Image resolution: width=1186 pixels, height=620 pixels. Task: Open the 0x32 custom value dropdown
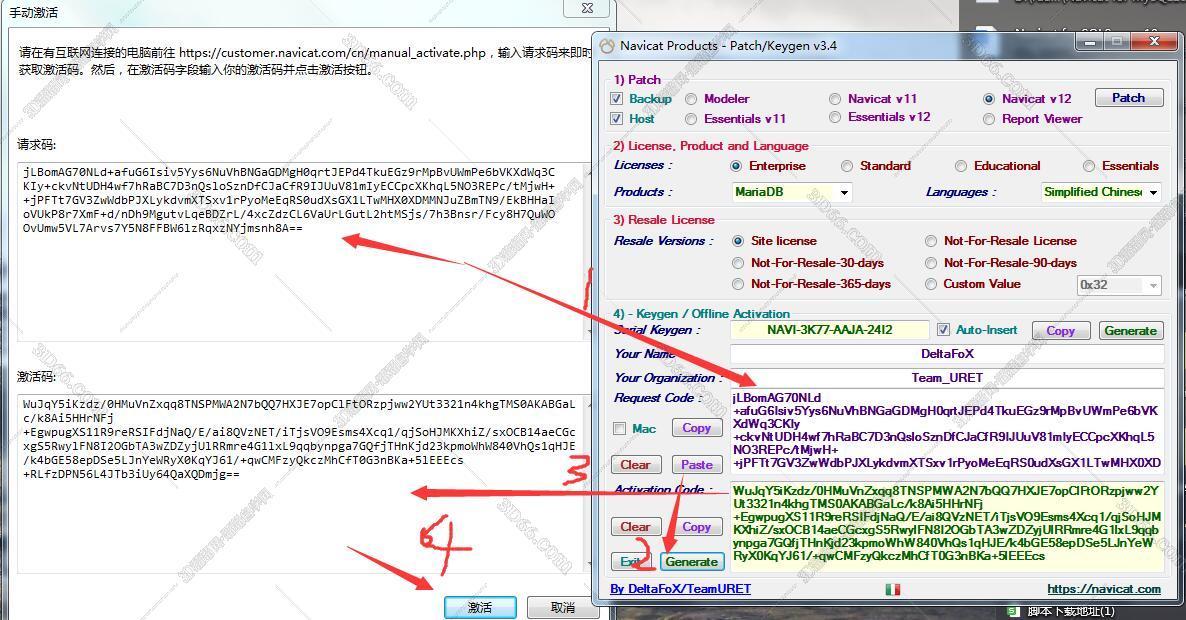pyautogui.click(x=1119, y=285)
